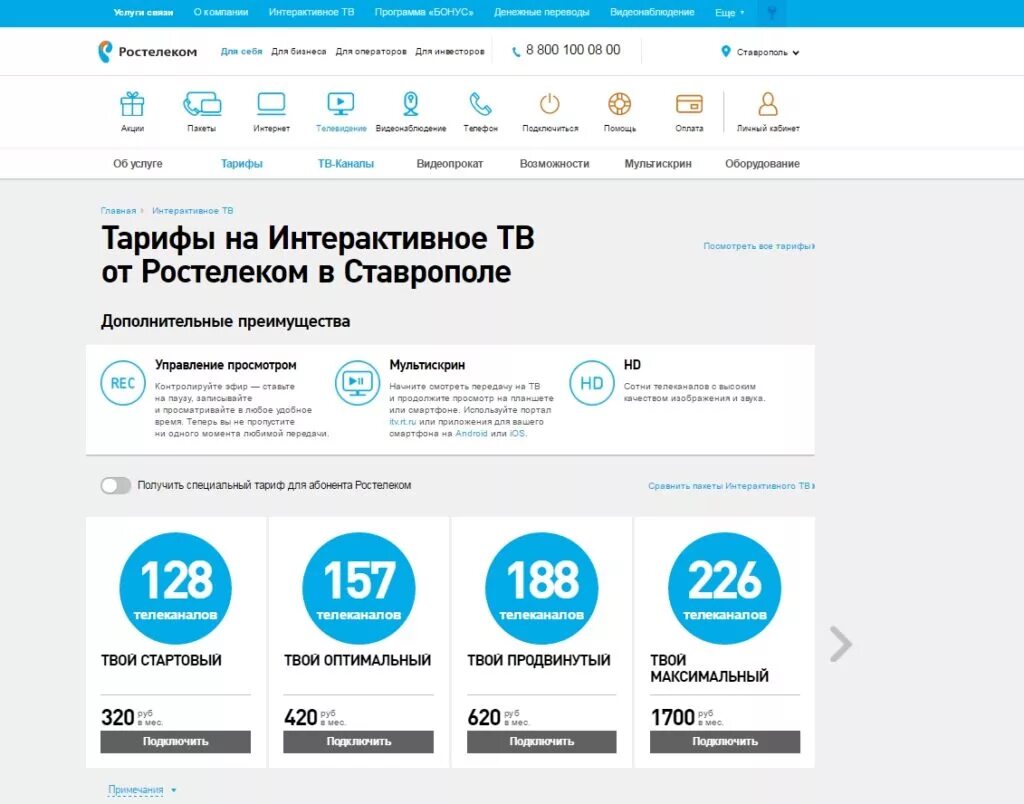
Task: Click the ТВОЙ ПРОДВИНУТЫЙ tariff title
Action: click(539, 660)
